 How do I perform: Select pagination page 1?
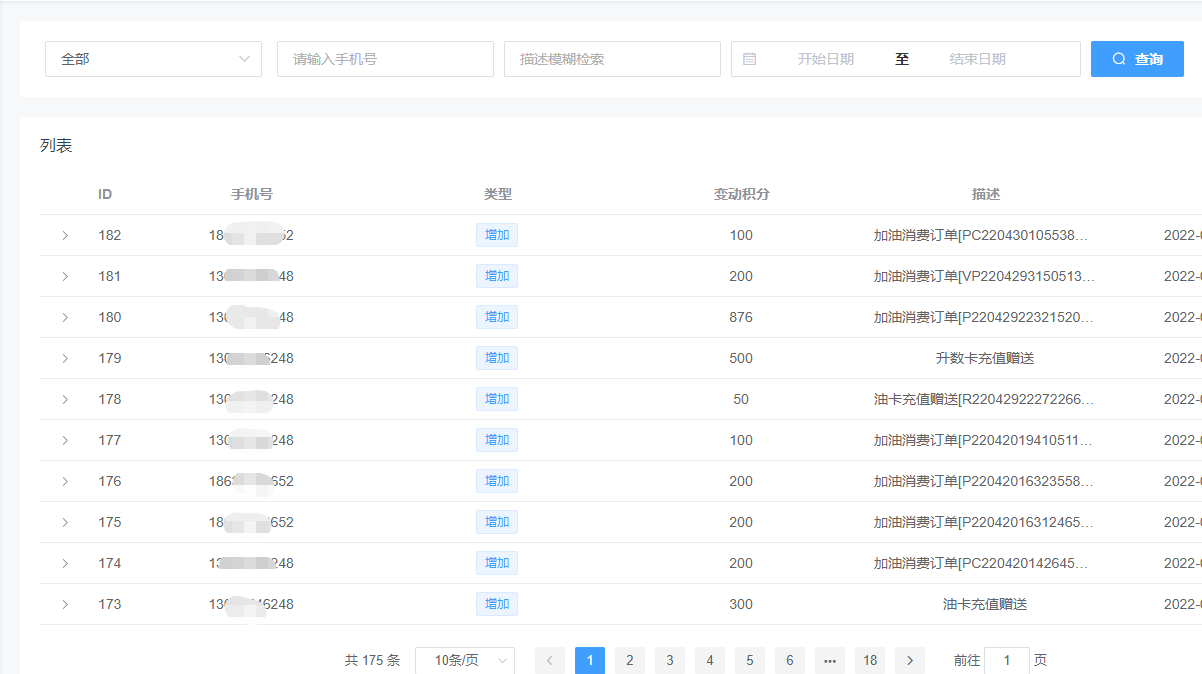coord(590,660)
